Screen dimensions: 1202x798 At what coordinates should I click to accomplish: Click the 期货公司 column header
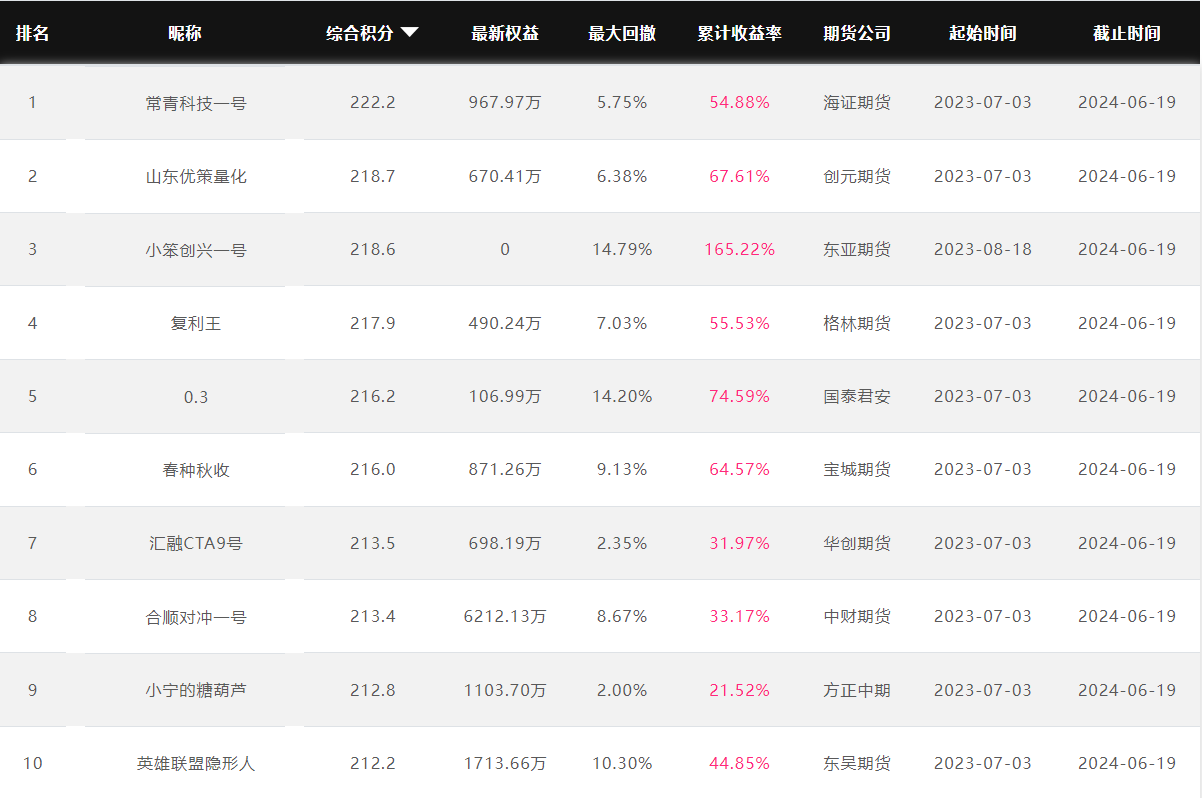tap(857, 33)
